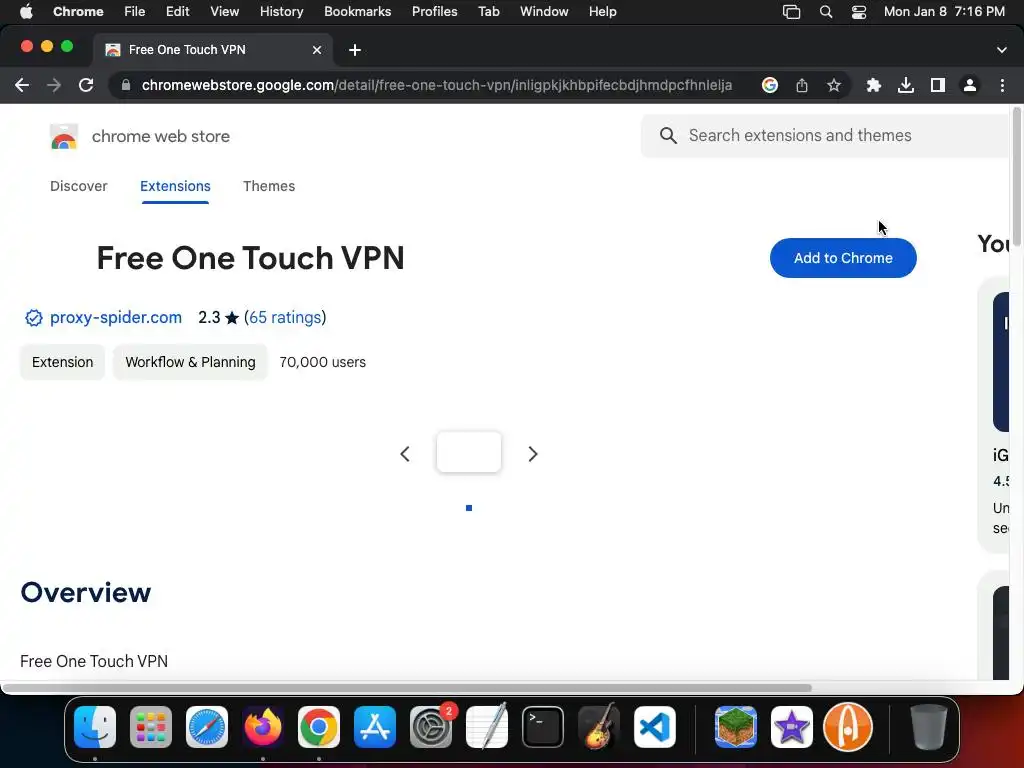Click Google Chrome in the dock
Screen dimensions: 1024x768
pyautogui.click(x=319, y=727)
